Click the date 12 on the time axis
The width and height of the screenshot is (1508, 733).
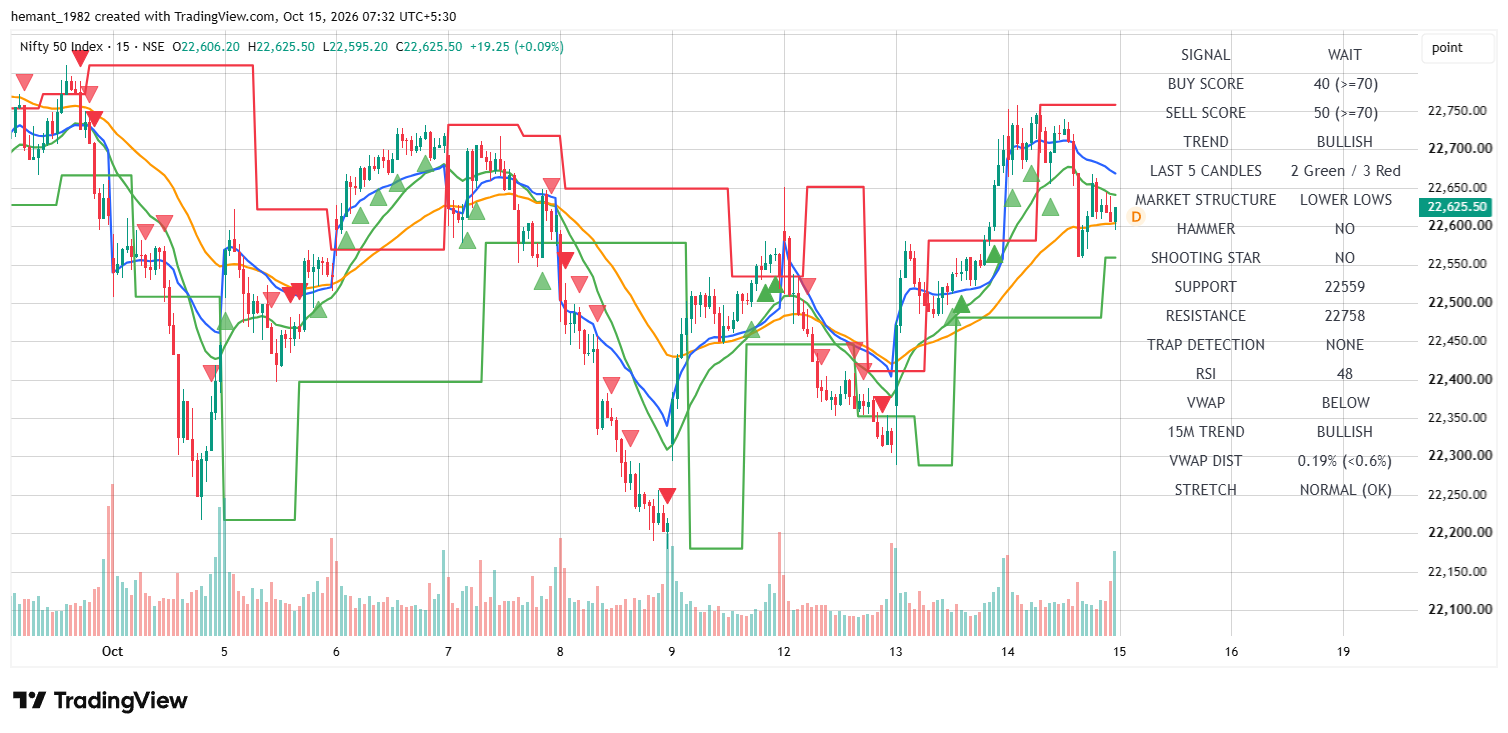click(784, 652)
